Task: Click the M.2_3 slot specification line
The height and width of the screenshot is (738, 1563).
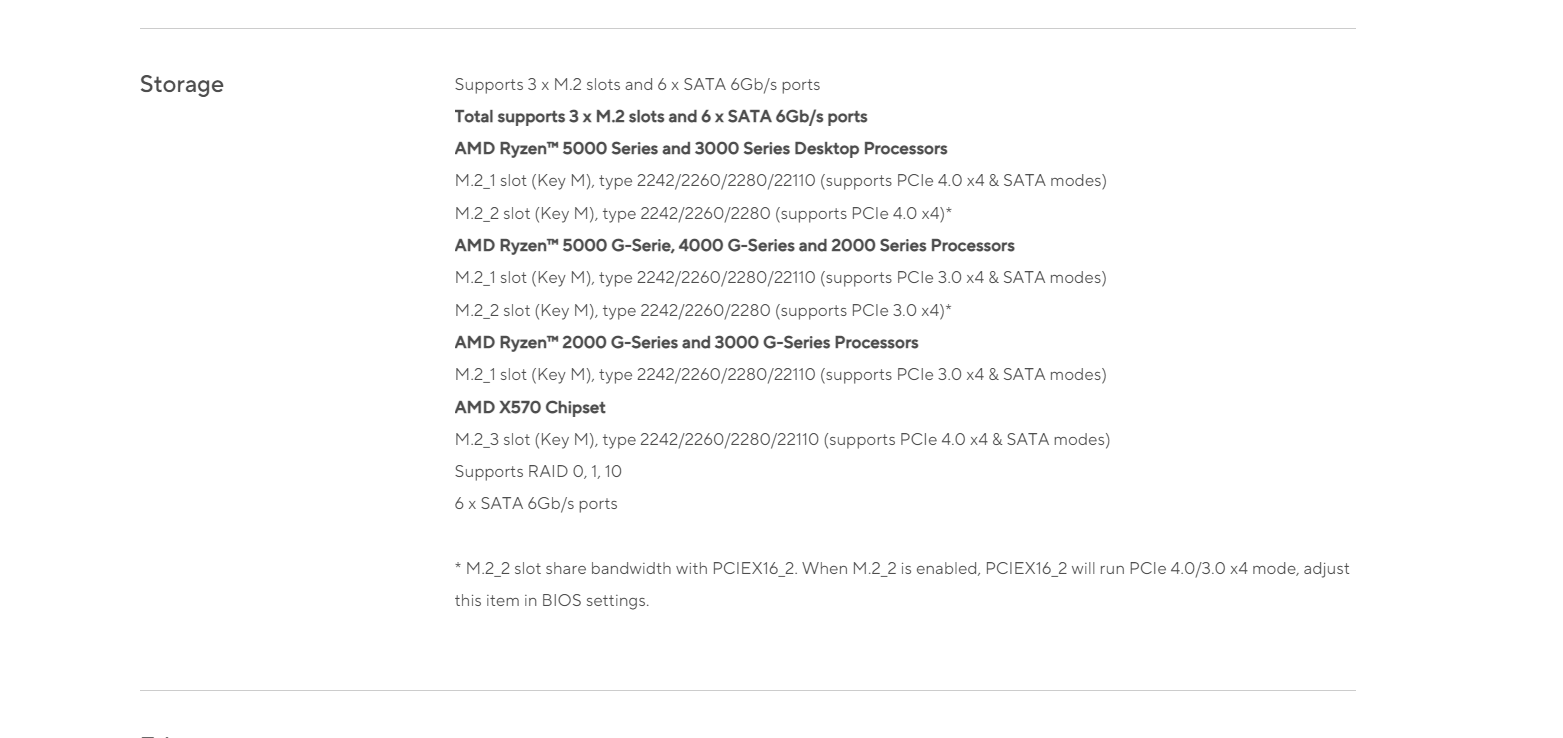Action: (x=783, y=439)
